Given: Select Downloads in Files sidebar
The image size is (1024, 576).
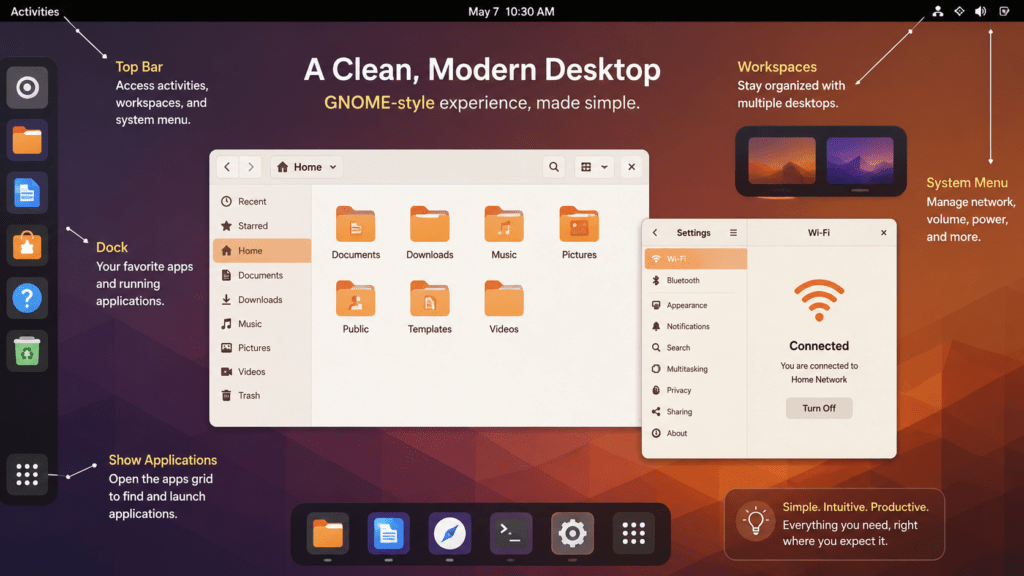Looking at the screenshot, I should (261, 300).
